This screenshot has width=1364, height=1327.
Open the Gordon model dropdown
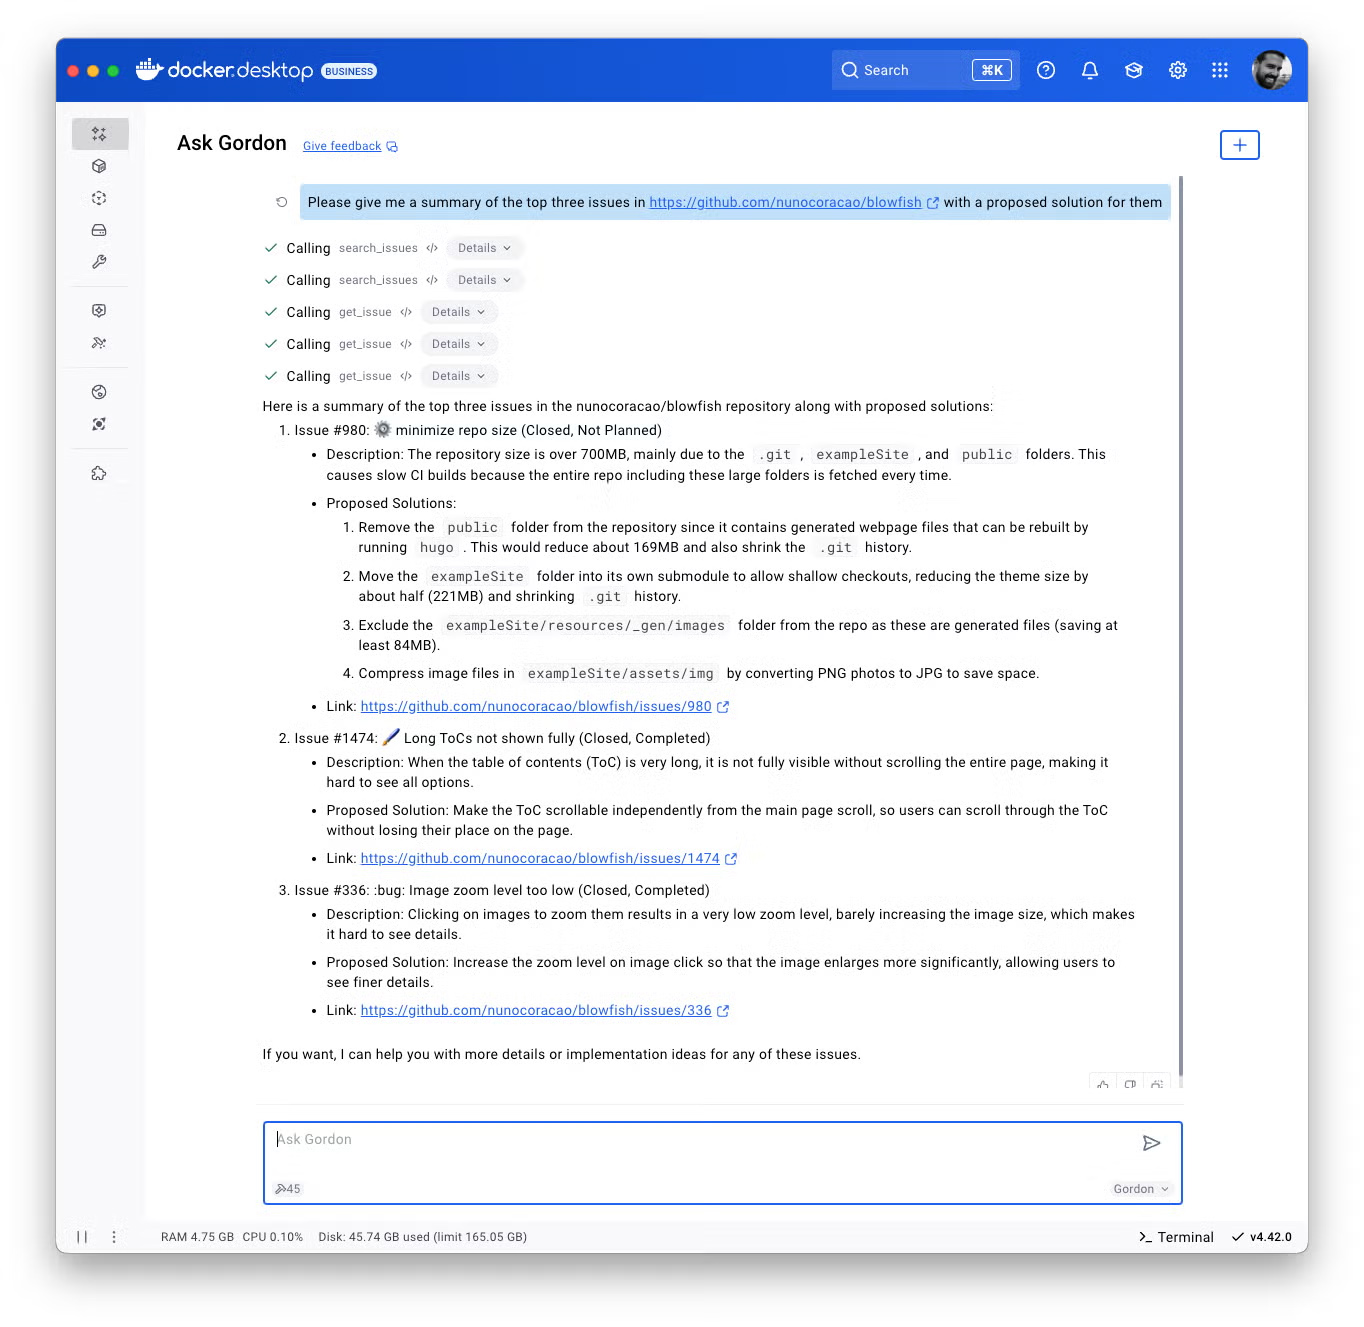click(x=1141, y=1189)
